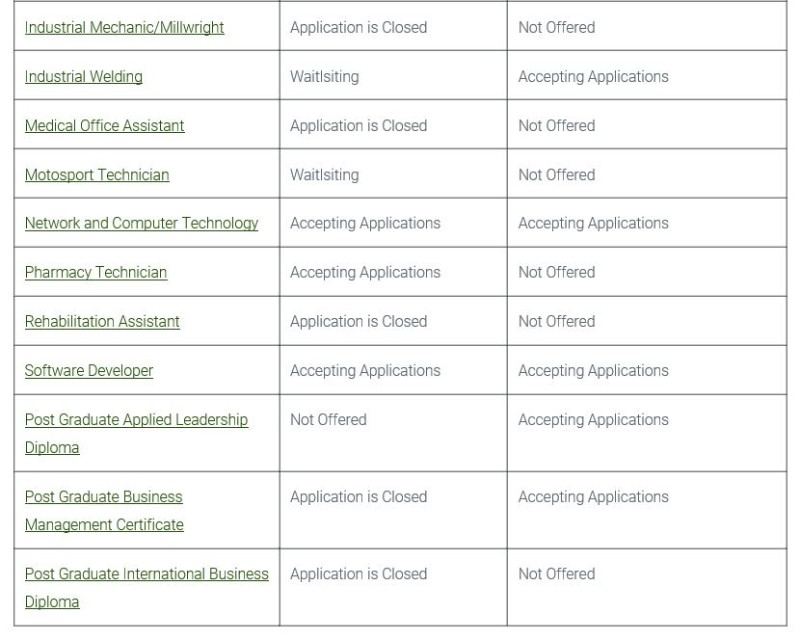
Task: Open the Pharmacy Technician program link
Action: point(96,272)
